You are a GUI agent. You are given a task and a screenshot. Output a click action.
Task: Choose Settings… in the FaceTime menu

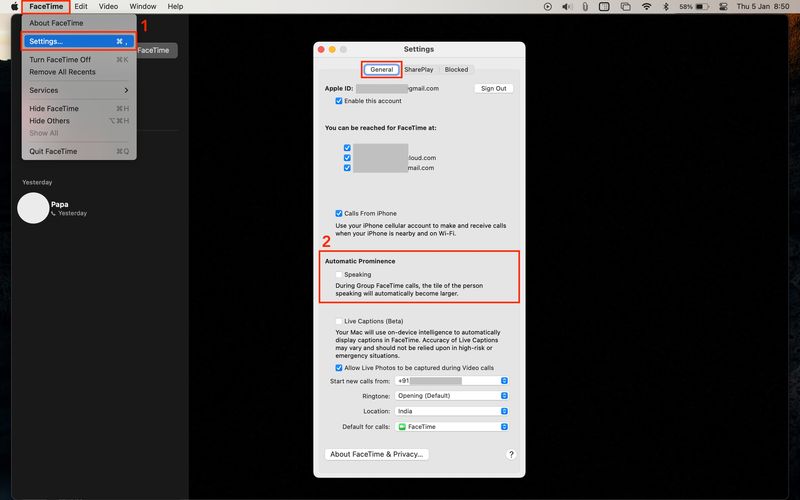79,41
